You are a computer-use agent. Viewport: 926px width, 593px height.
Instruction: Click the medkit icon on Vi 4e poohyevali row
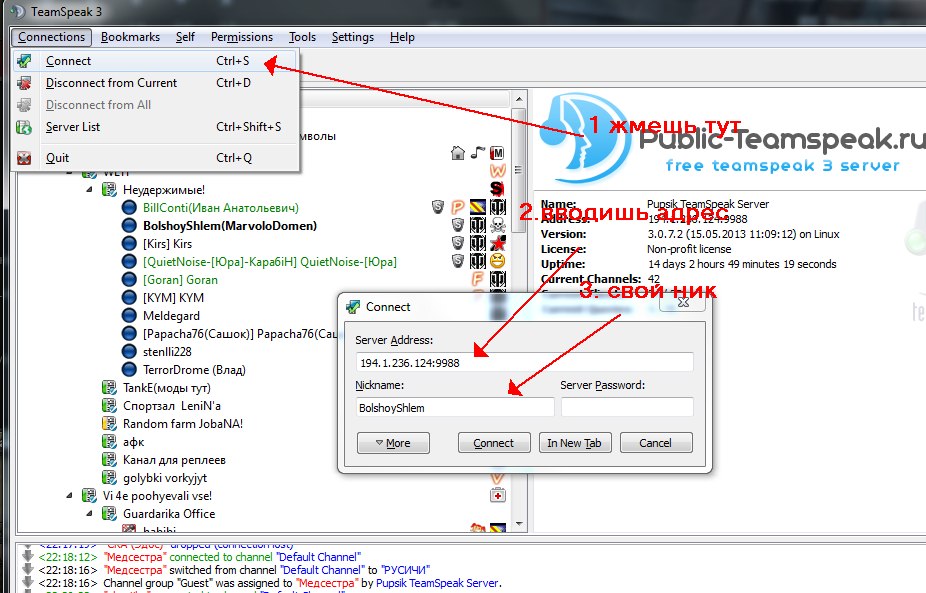tap(498, 496)
